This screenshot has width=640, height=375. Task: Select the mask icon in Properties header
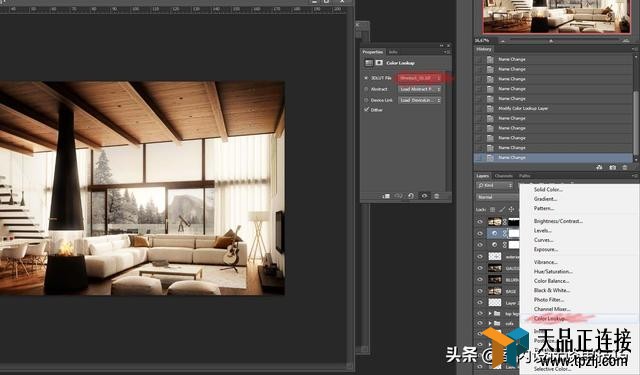[379, 63]
